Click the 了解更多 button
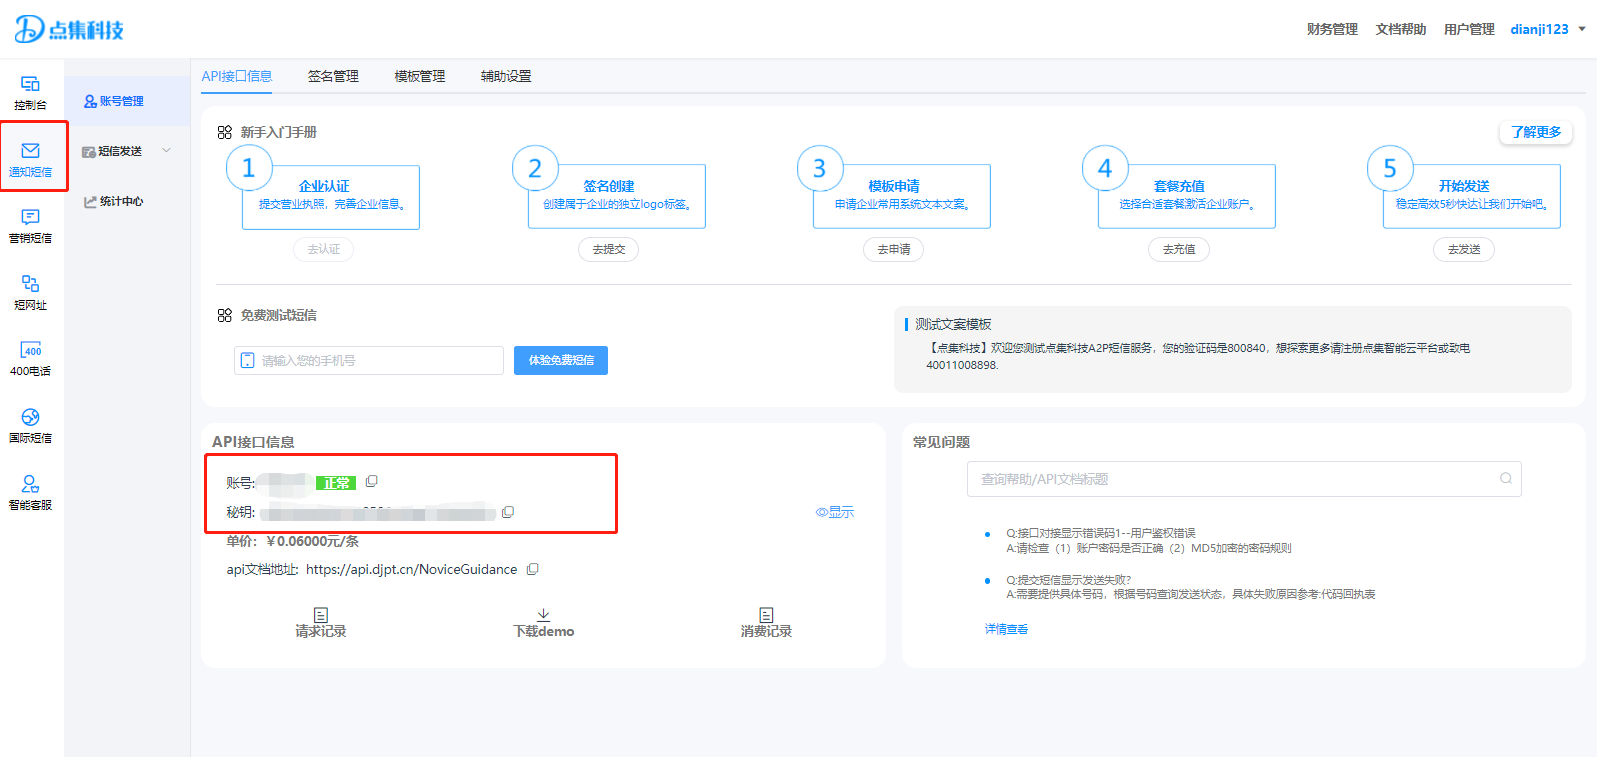 tap(1536, 132)
